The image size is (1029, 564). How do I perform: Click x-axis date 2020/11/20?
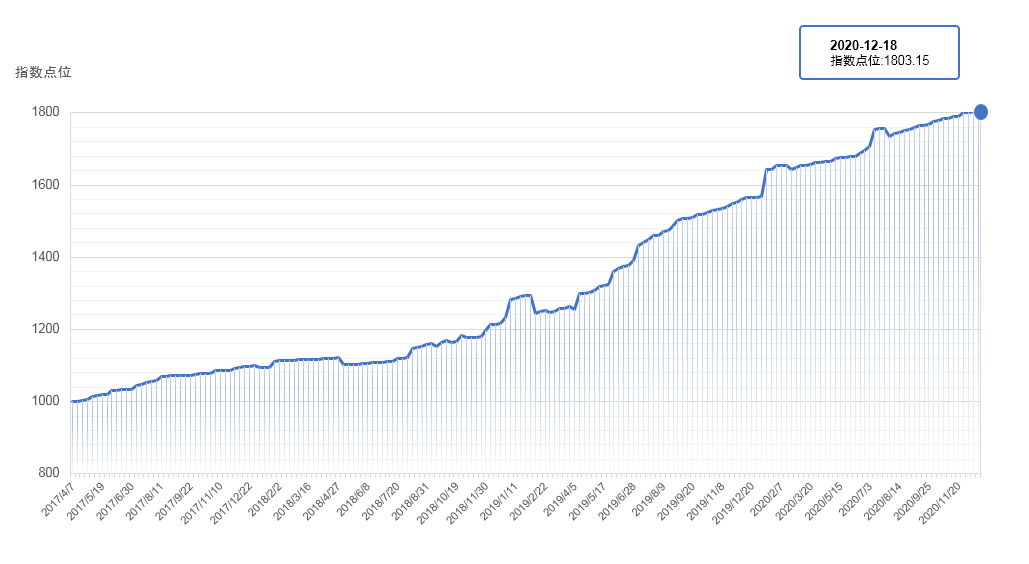[940, 504]
